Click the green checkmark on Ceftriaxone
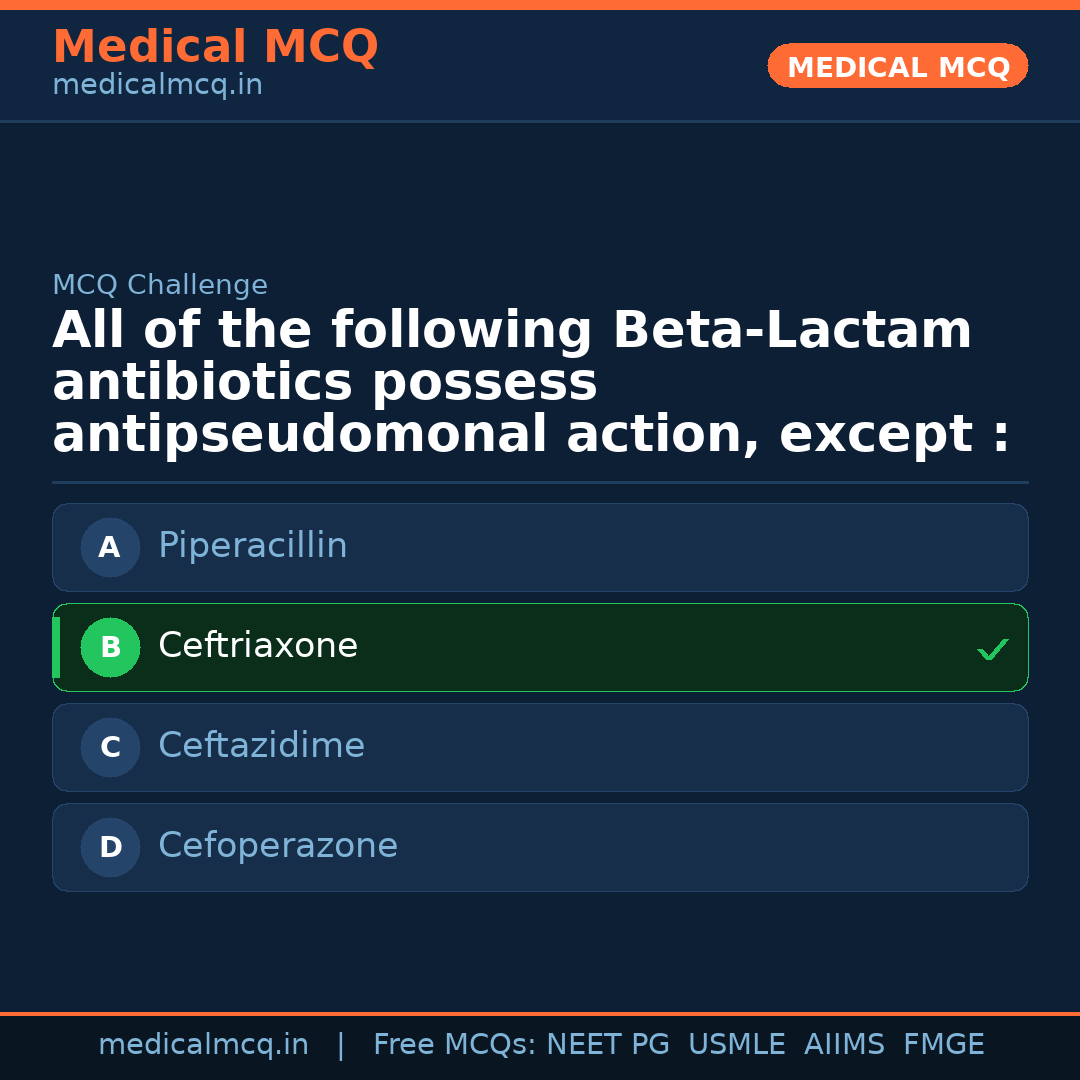 [992, 650]
